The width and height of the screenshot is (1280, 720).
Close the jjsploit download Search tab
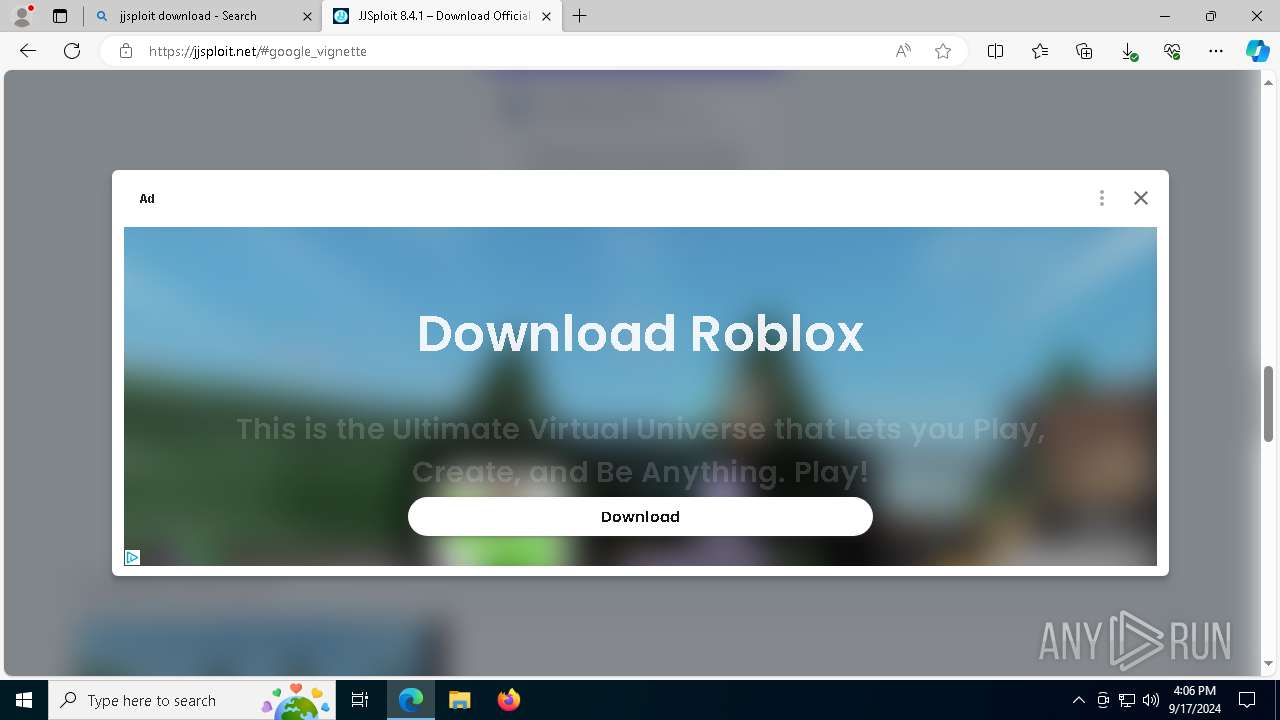[307, 16]
